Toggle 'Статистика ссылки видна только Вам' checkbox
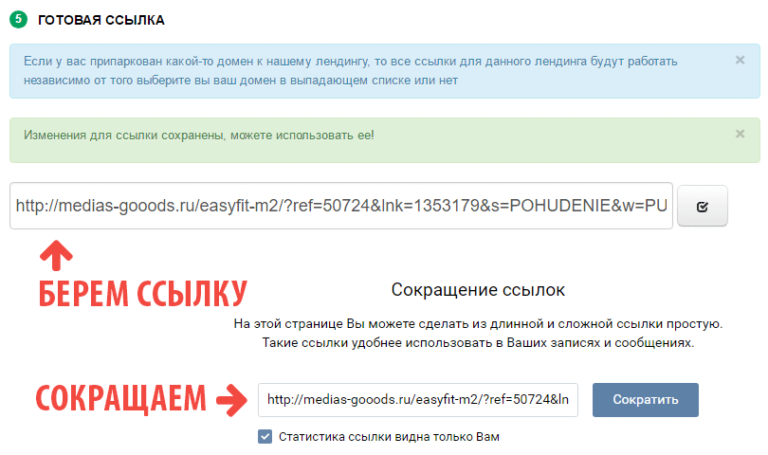The height and width of the screenshot is (455, 768). pyautogui.click(x=265, y=436)
